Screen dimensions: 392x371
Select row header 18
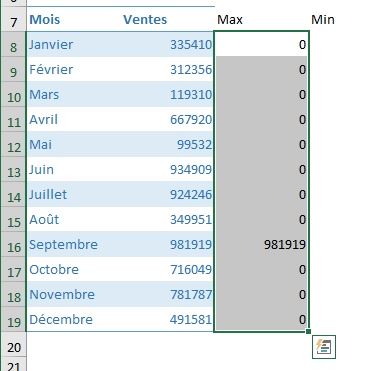pyautogui.click(x=13, y=294)
